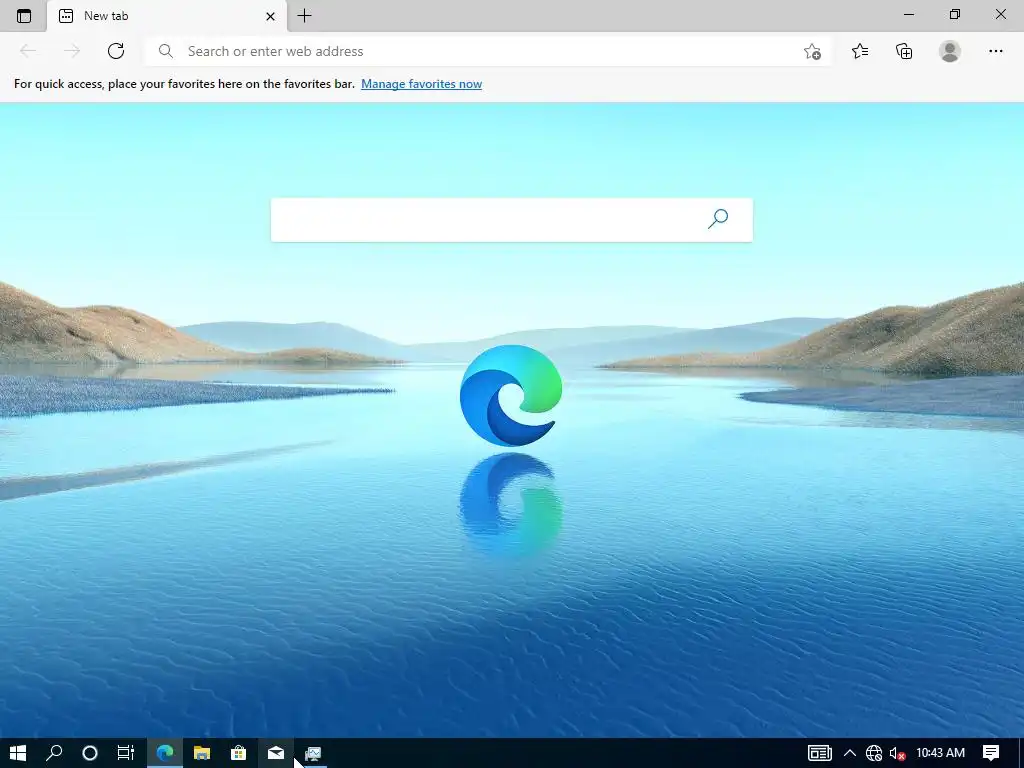1024x768 pixels.
Task: Click the Edge logo on the page
Action: [x=511, y=396]
